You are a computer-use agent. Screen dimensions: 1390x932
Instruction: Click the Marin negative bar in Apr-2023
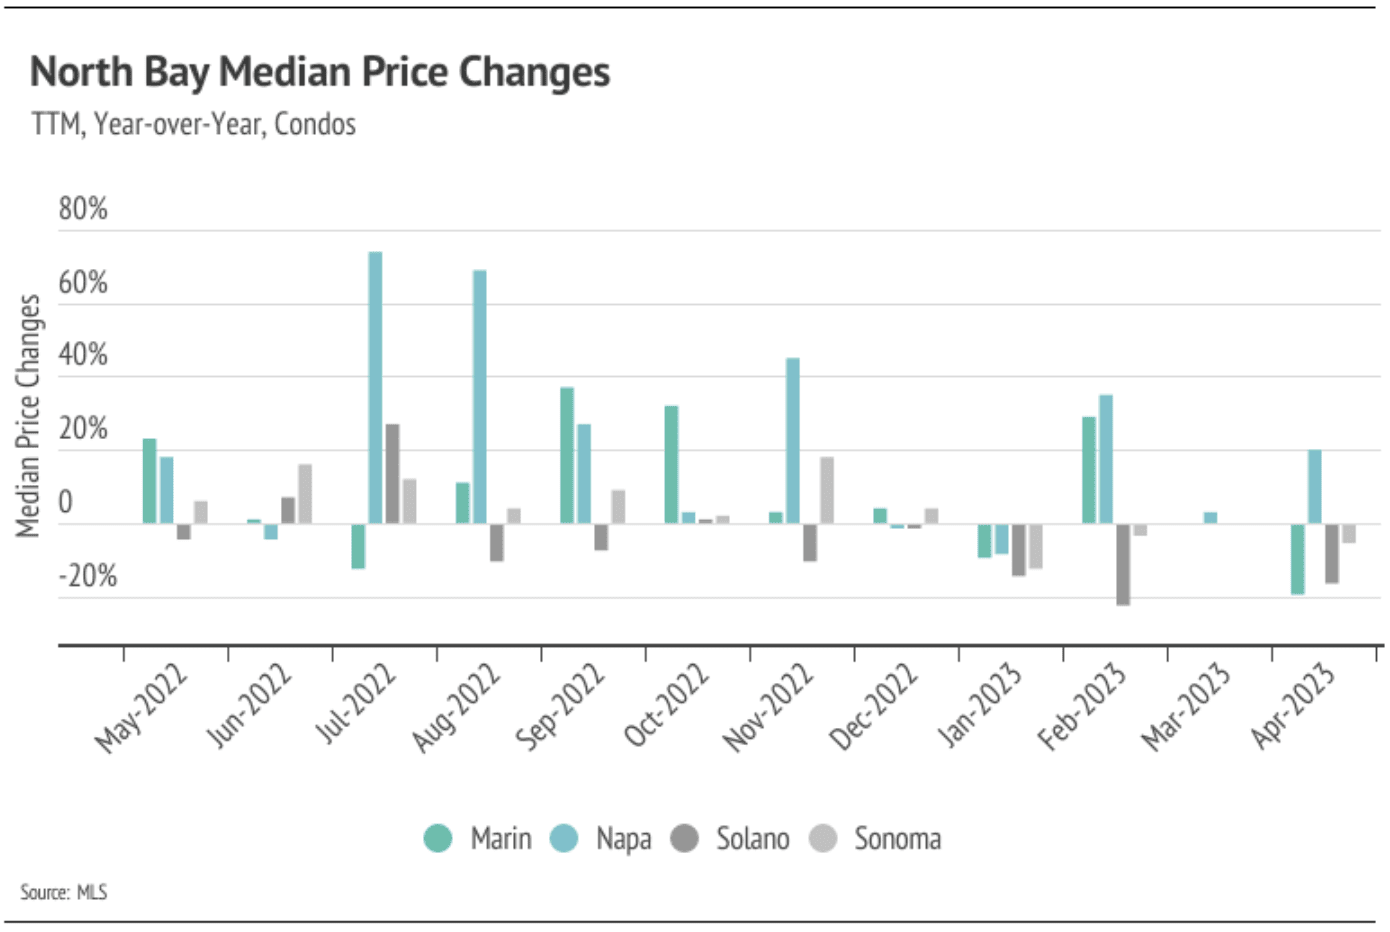click(1297, 559)
